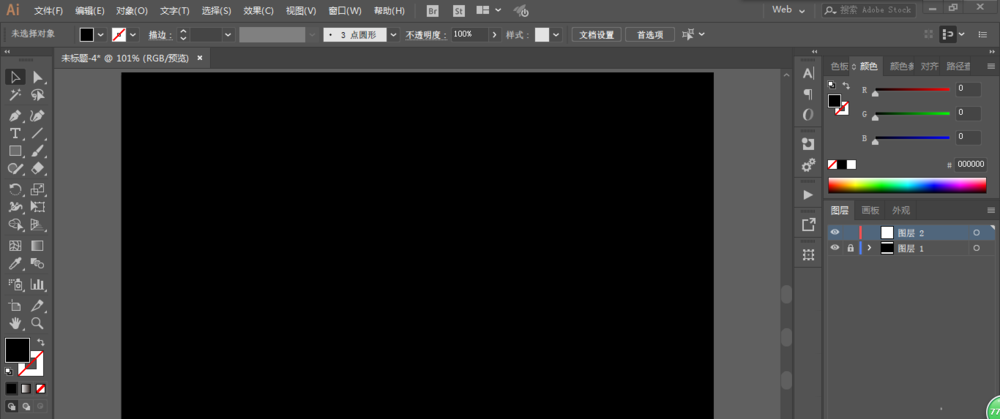1000x419 pixels.
Task: Set None mode button in toolbox
Action: (x=40, y=388)
